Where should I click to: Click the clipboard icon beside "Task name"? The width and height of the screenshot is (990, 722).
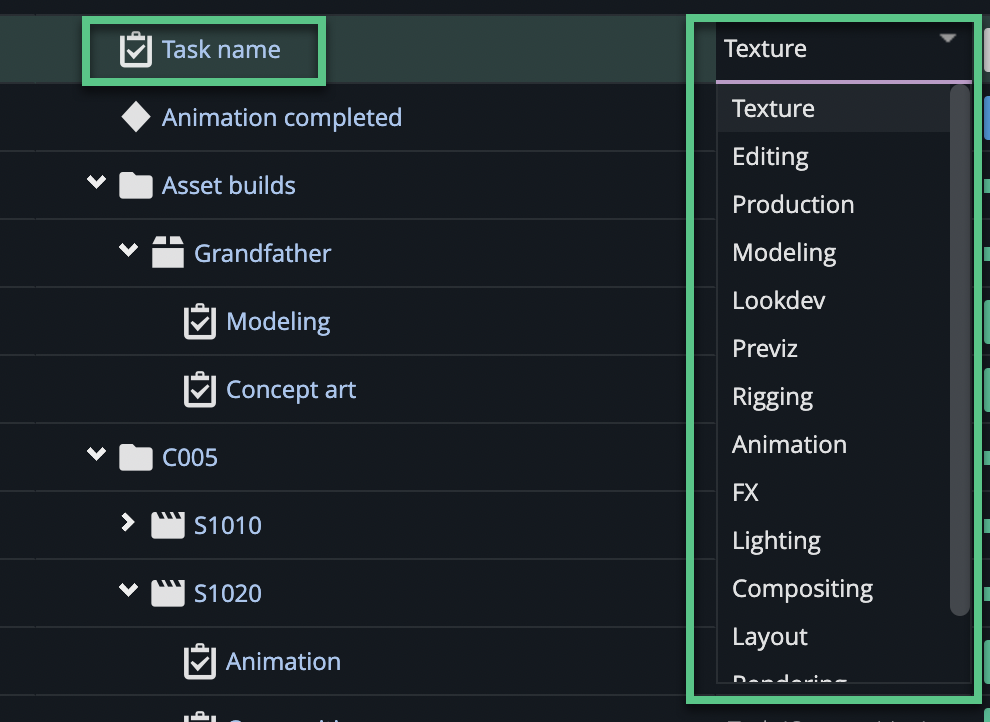tap(140, 49)
